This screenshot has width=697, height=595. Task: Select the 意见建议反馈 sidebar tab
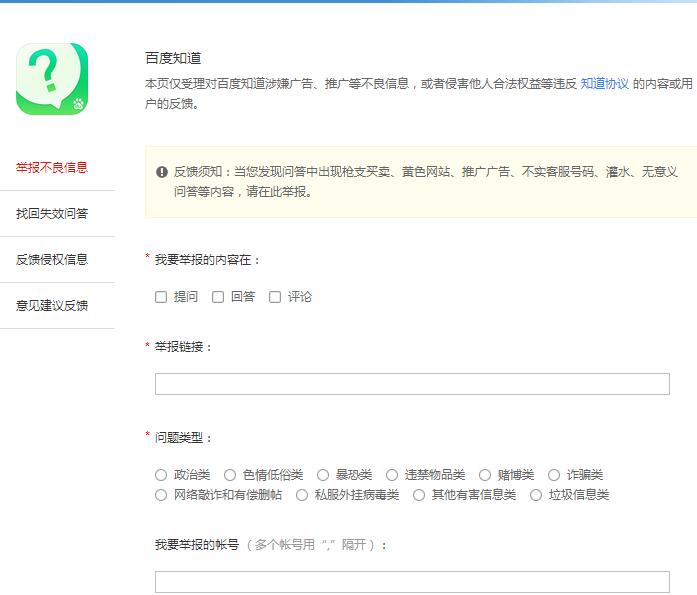coord(52,306)
